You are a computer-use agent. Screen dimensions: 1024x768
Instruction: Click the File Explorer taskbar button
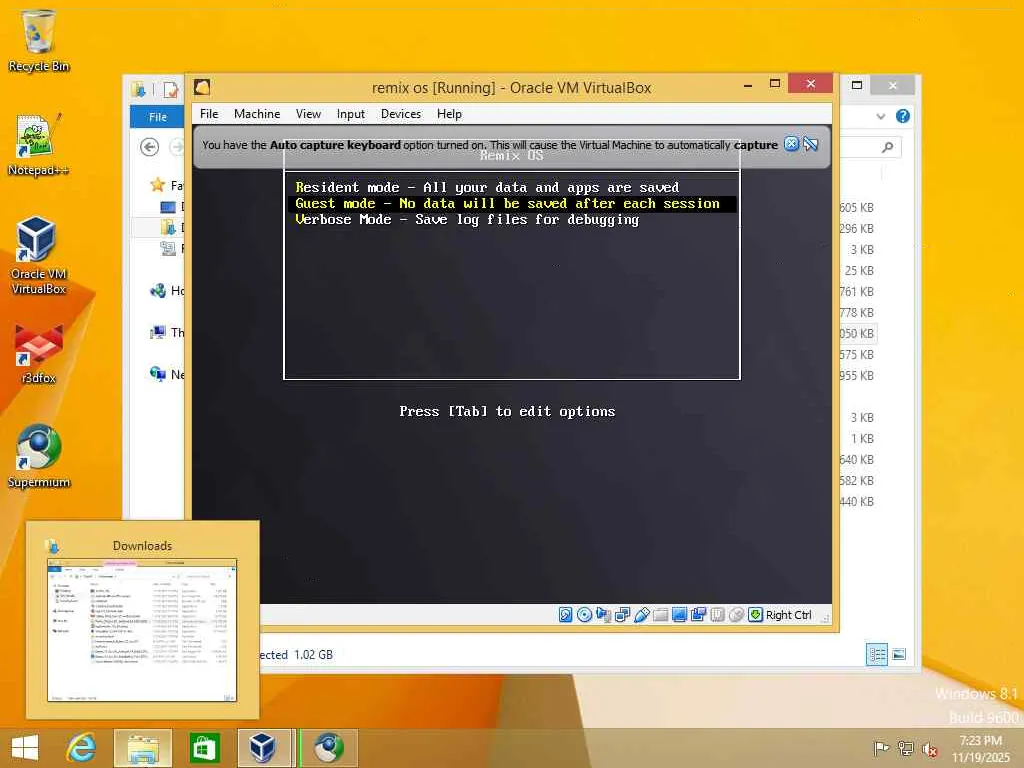coord(143,748)
